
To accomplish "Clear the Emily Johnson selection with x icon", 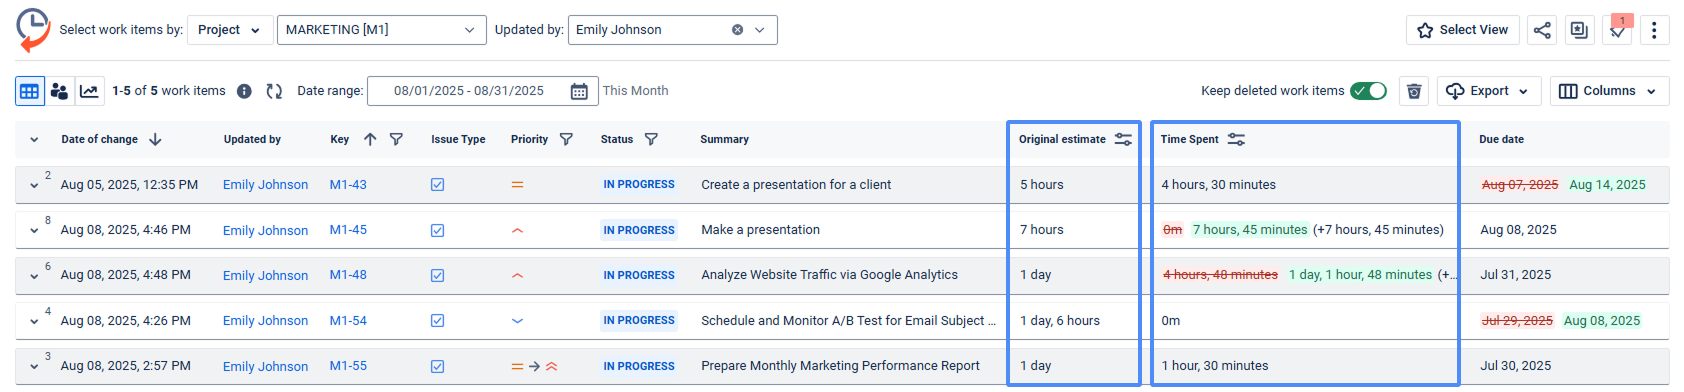I will [737, 30].
